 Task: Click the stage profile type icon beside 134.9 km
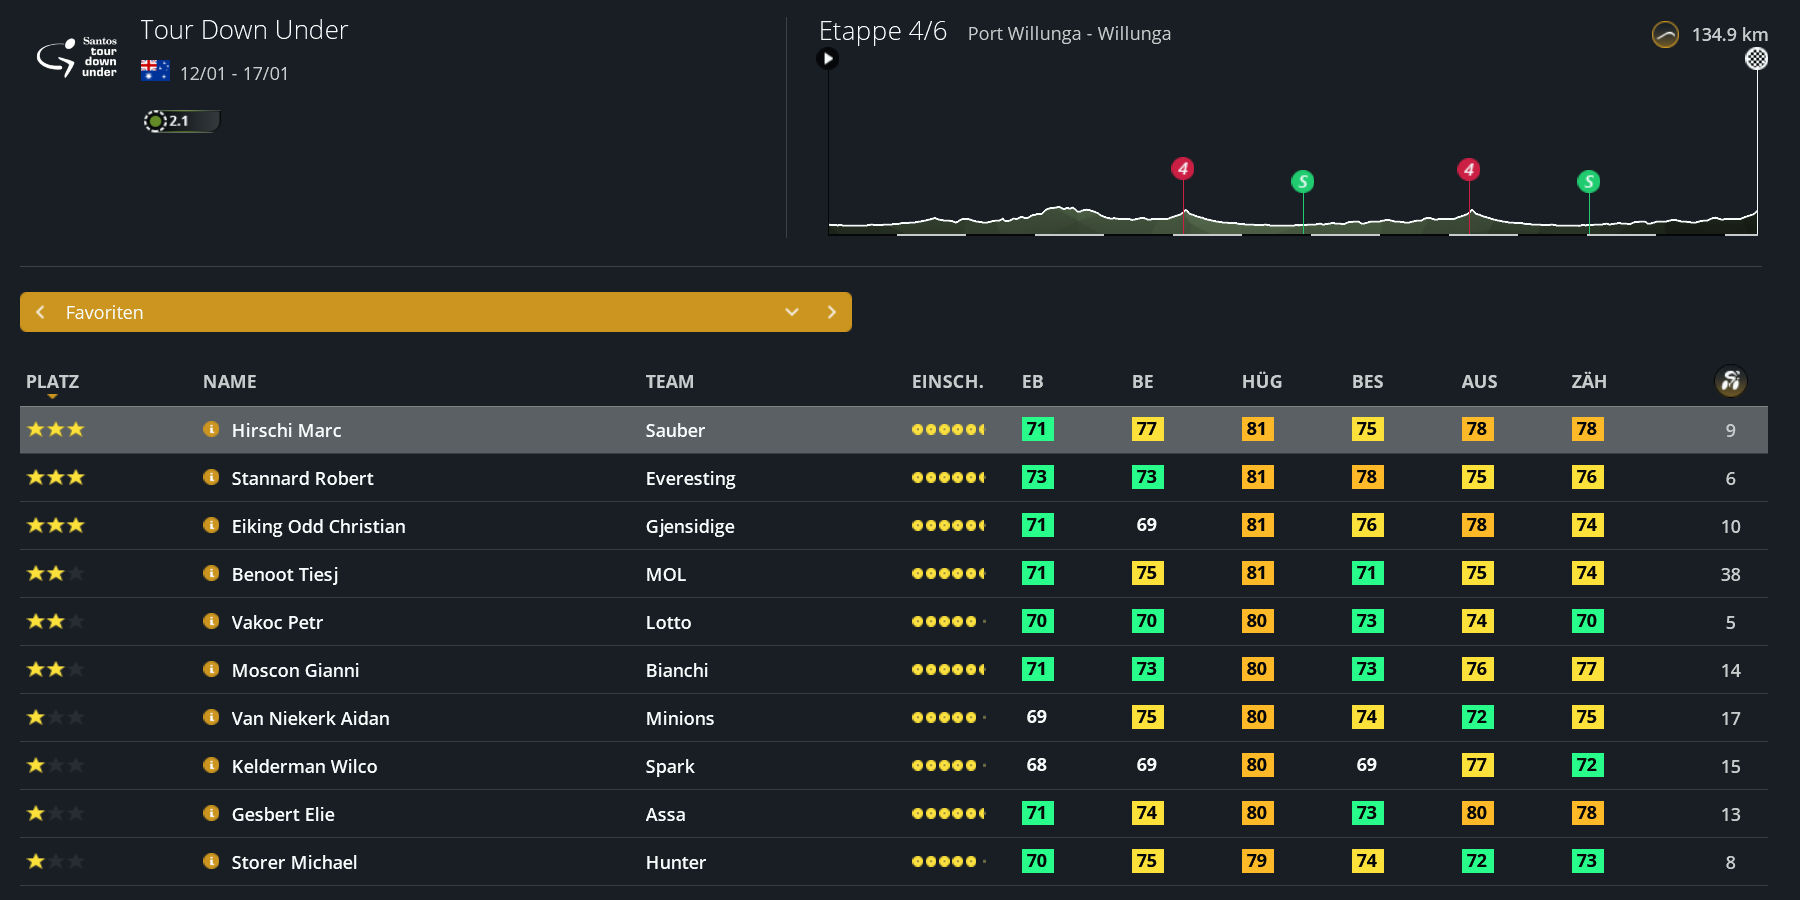[x=1665, y=35]
